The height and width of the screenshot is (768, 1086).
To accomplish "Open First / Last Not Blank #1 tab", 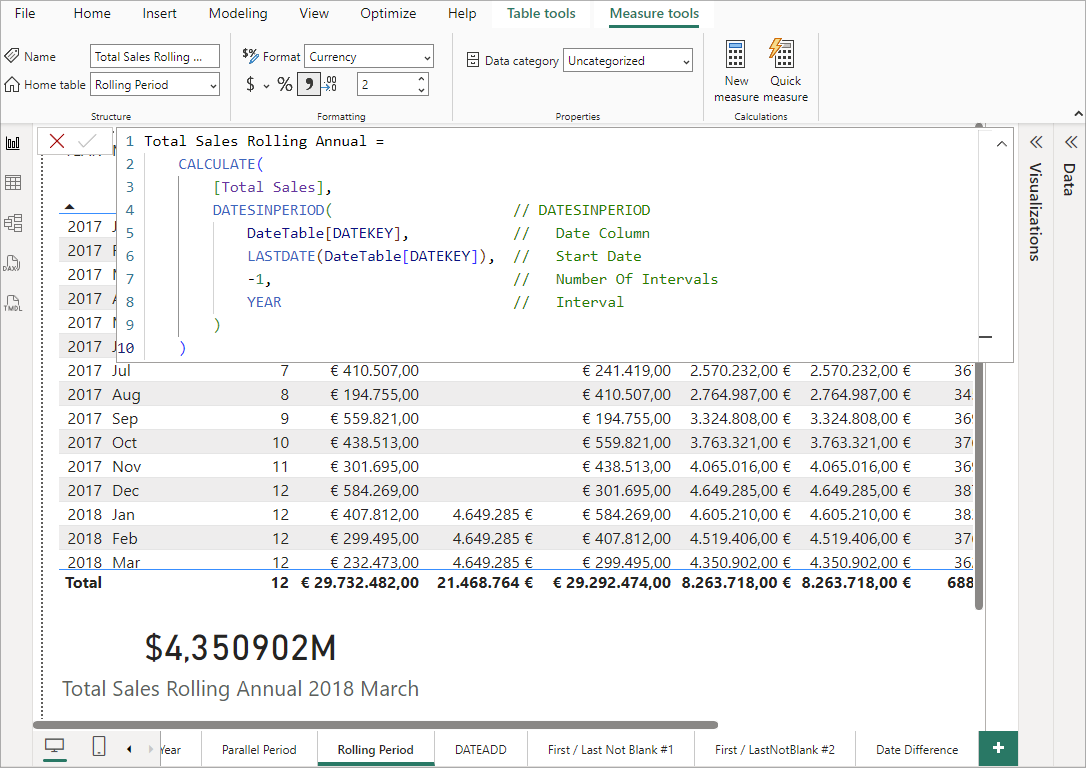I will click(610, 749).
